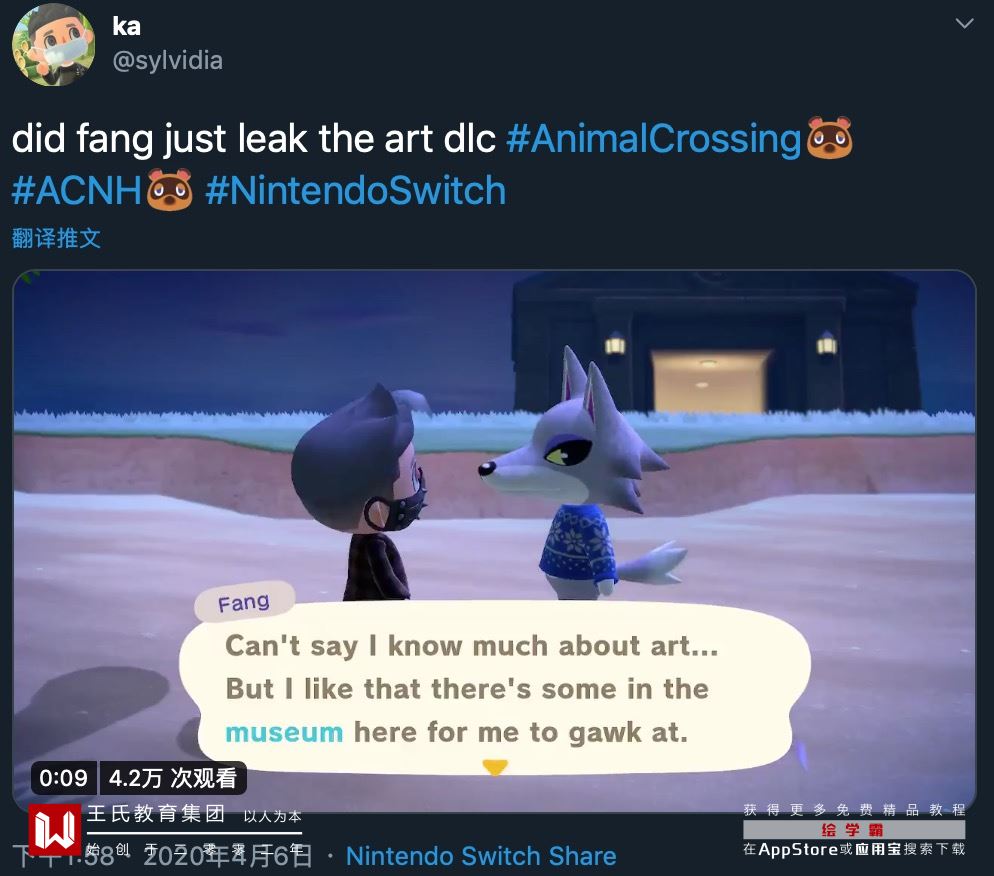Click the 0:09 video duration badge
994x876 pixels.
pyautogui.click(x=63, y=778)
